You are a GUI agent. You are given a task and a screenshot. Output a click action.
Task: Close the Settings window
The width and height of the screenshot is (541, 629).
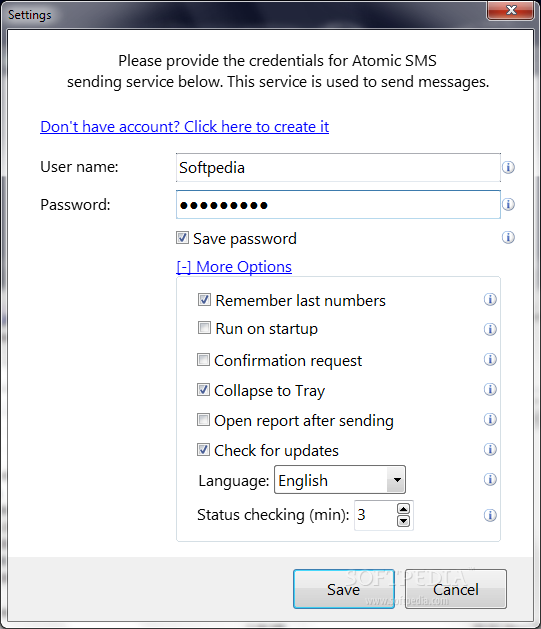511,10
